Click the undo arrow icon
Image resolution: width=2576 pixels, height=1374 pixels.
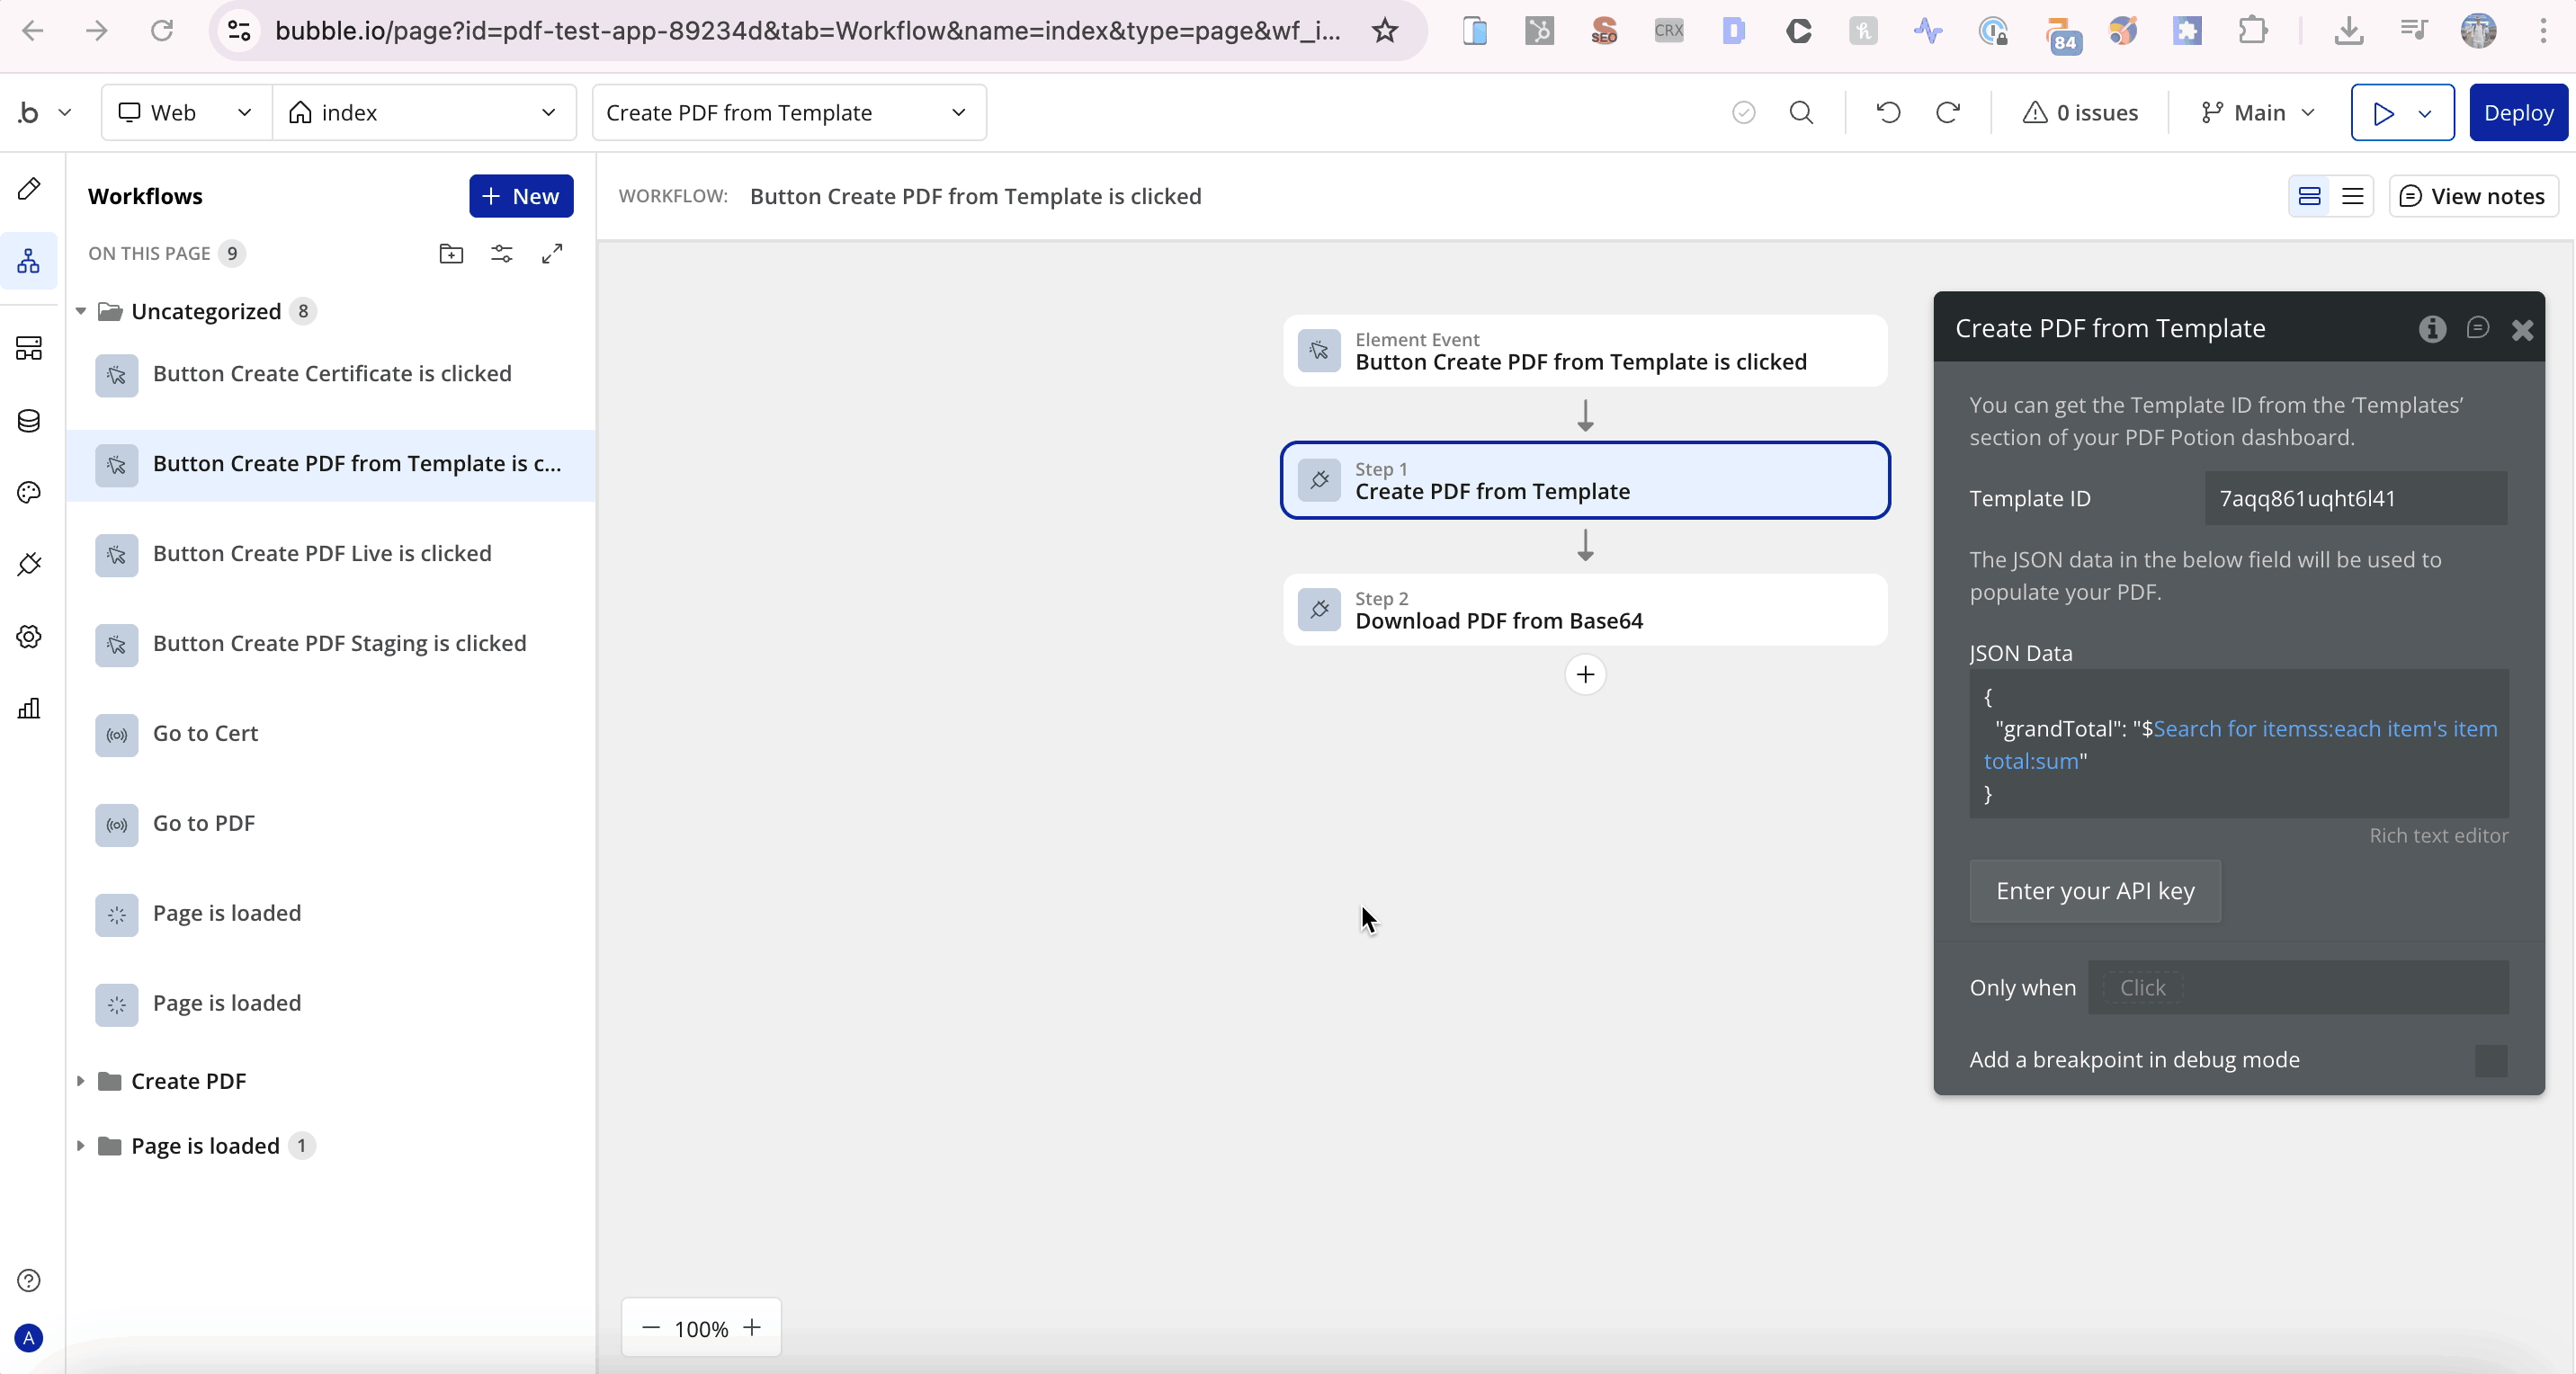pos(1888,113)
